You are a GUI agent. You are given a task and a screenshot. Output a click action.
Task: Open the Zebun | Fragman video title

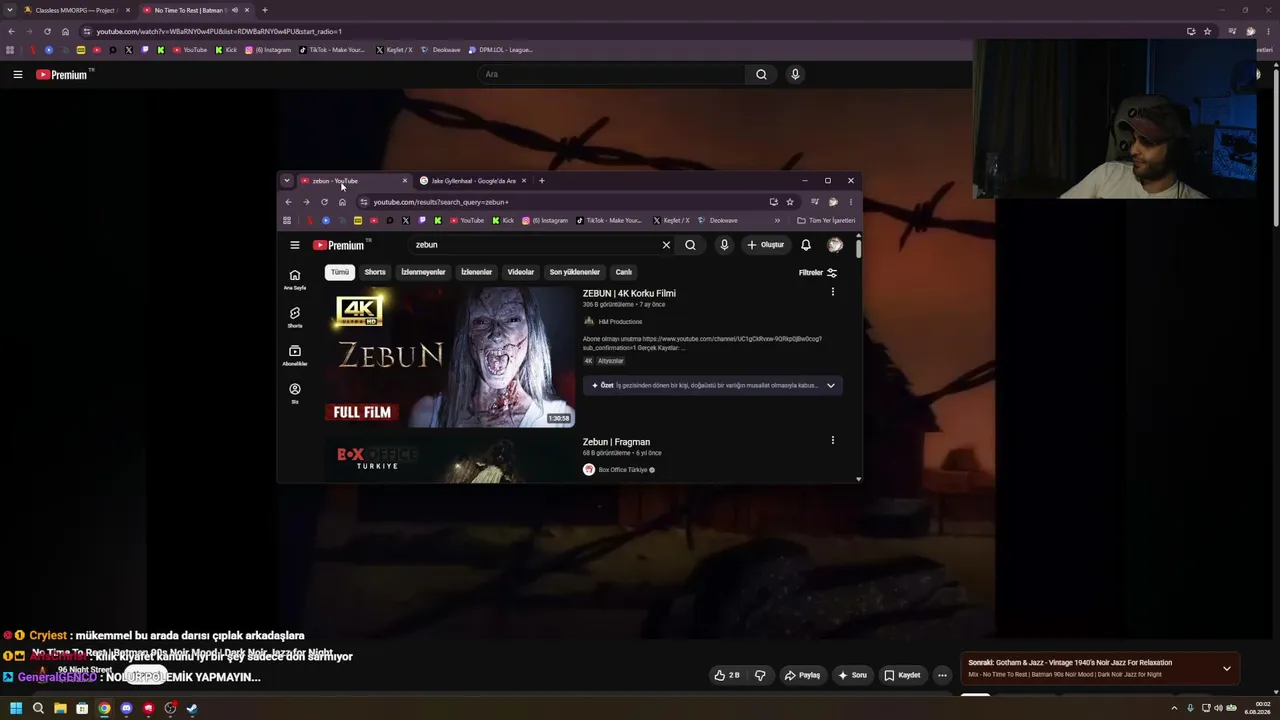coord(616,442)
